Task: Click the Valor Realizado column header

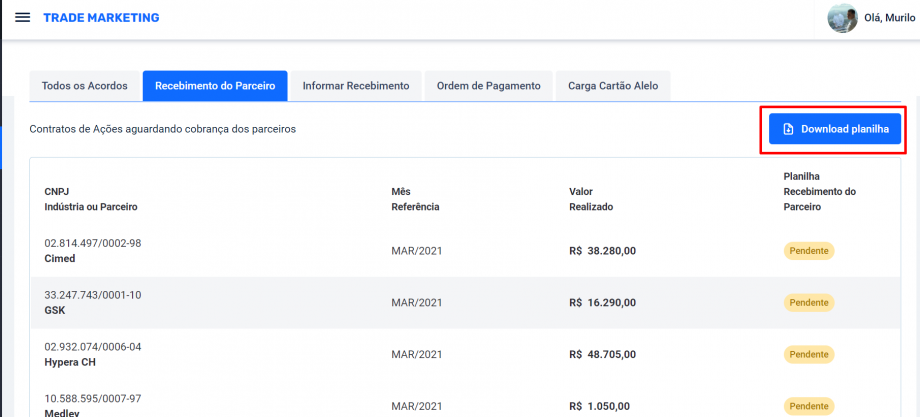Action: pos(591,199)
